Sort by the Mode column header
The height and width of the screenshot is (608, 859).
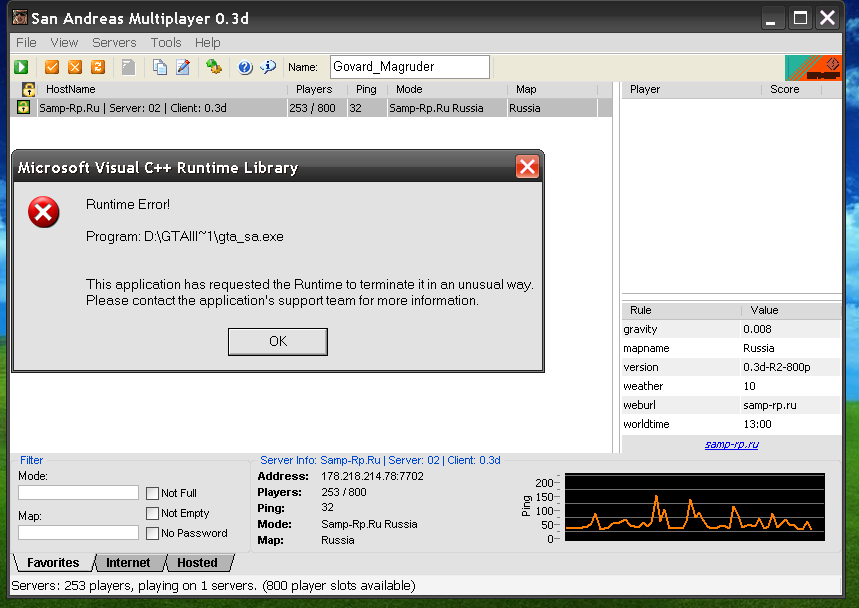[x=447, y=89]
